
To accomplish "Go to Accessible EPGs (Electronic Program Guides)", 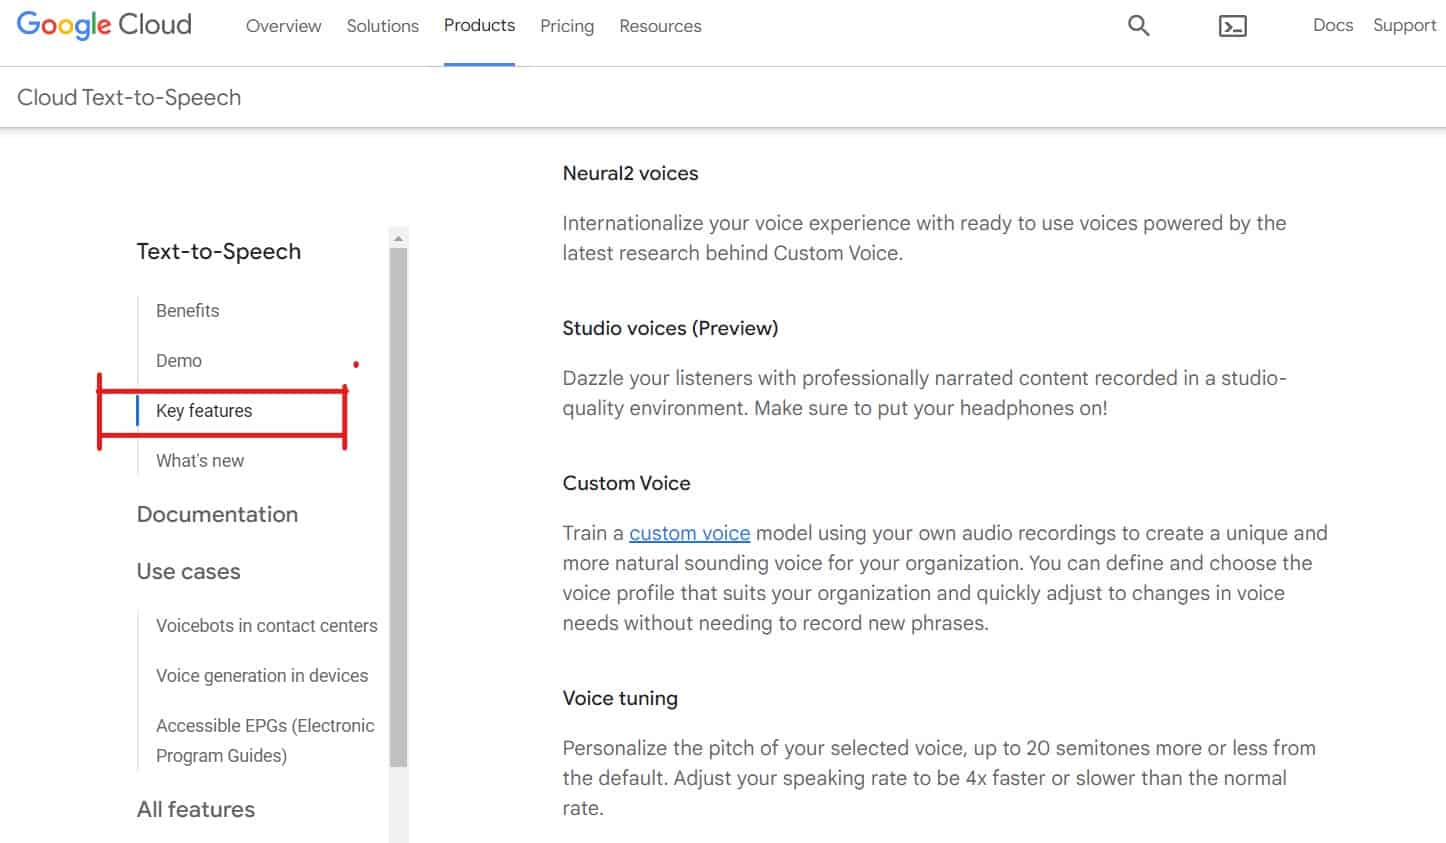I will [265, 740].
